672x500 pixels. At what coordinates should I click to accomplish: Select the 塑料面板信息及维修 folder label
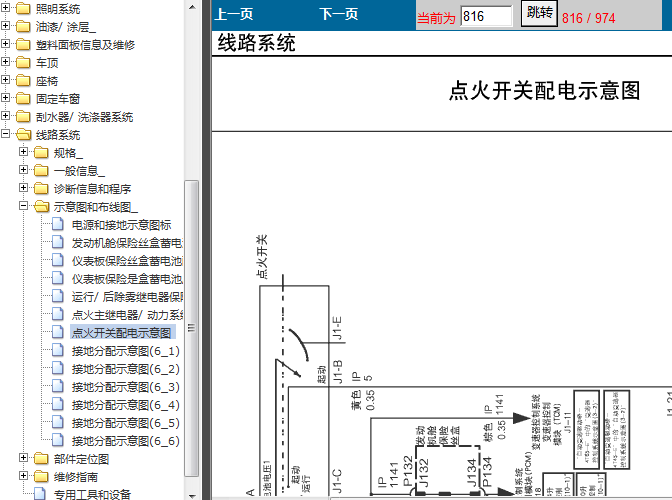coord(85,45)
